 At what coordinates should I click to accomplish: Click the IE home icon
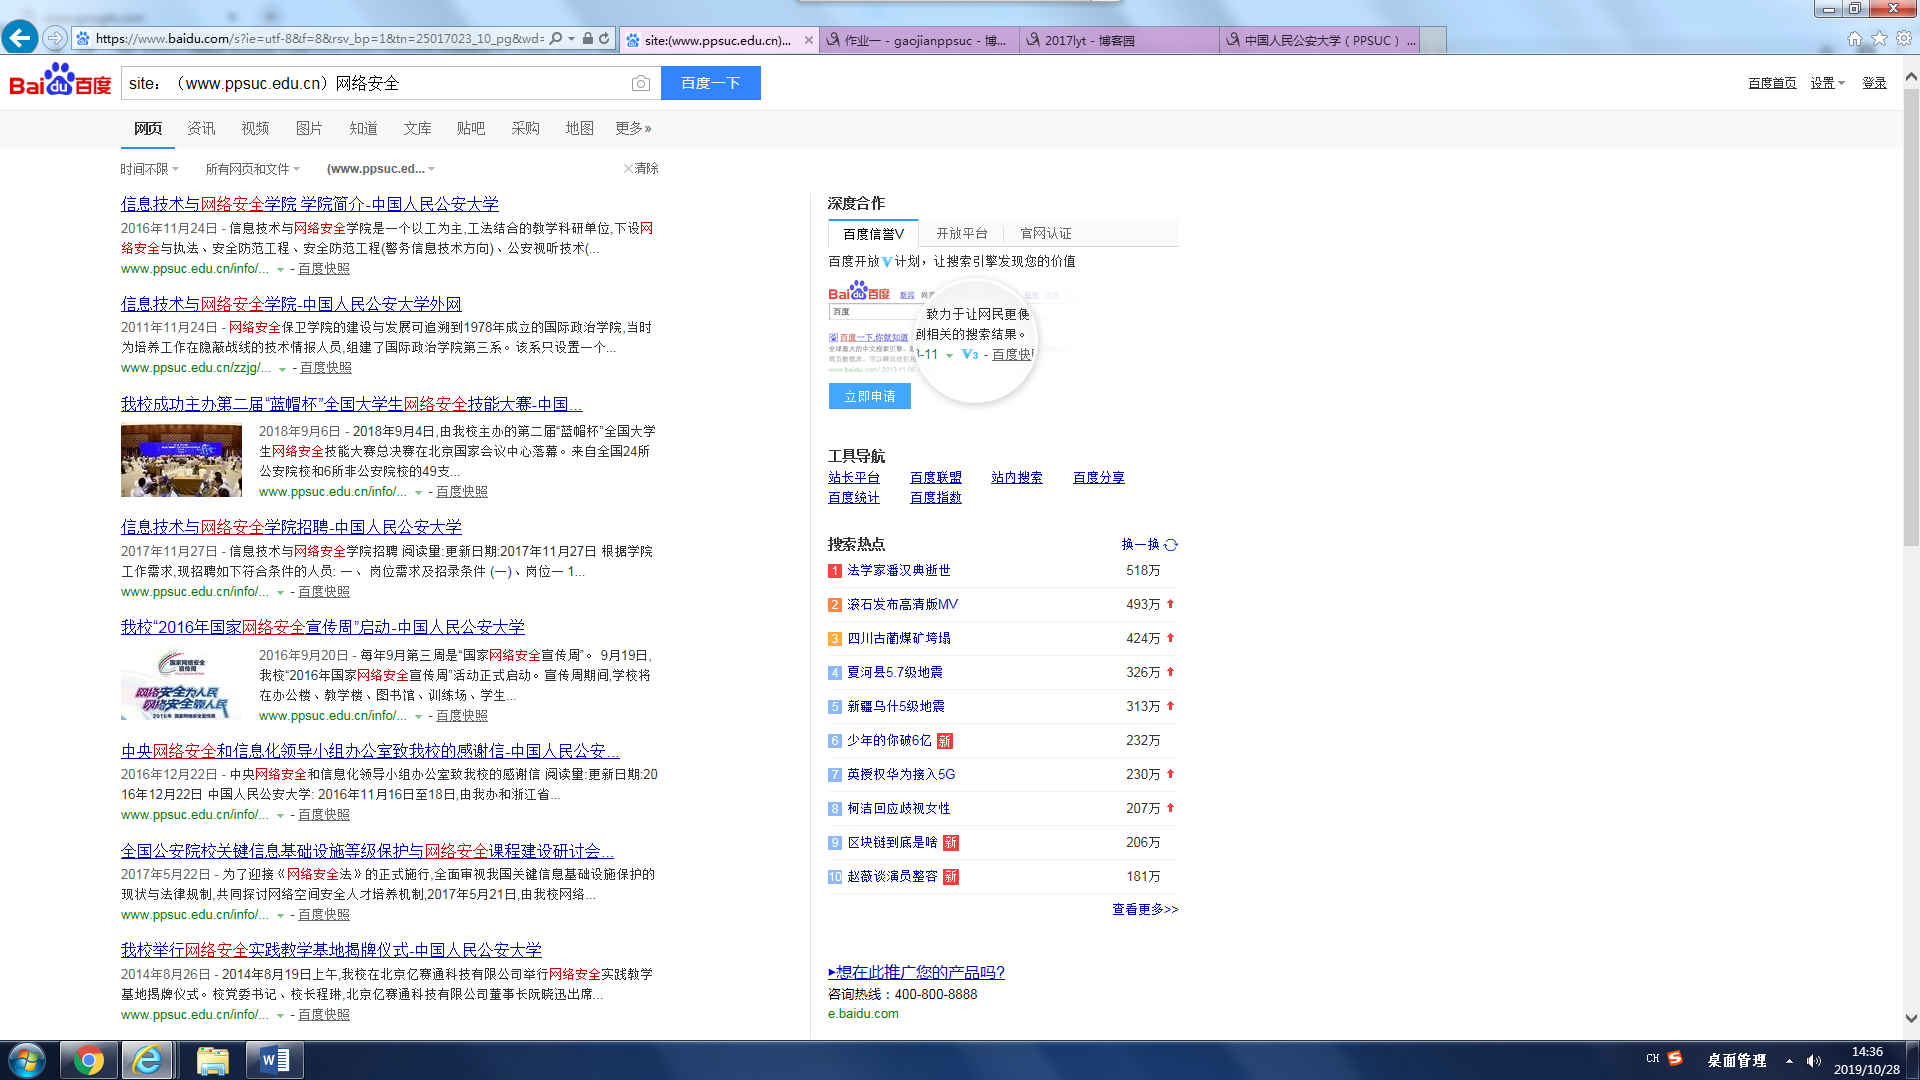[1854, 38]
